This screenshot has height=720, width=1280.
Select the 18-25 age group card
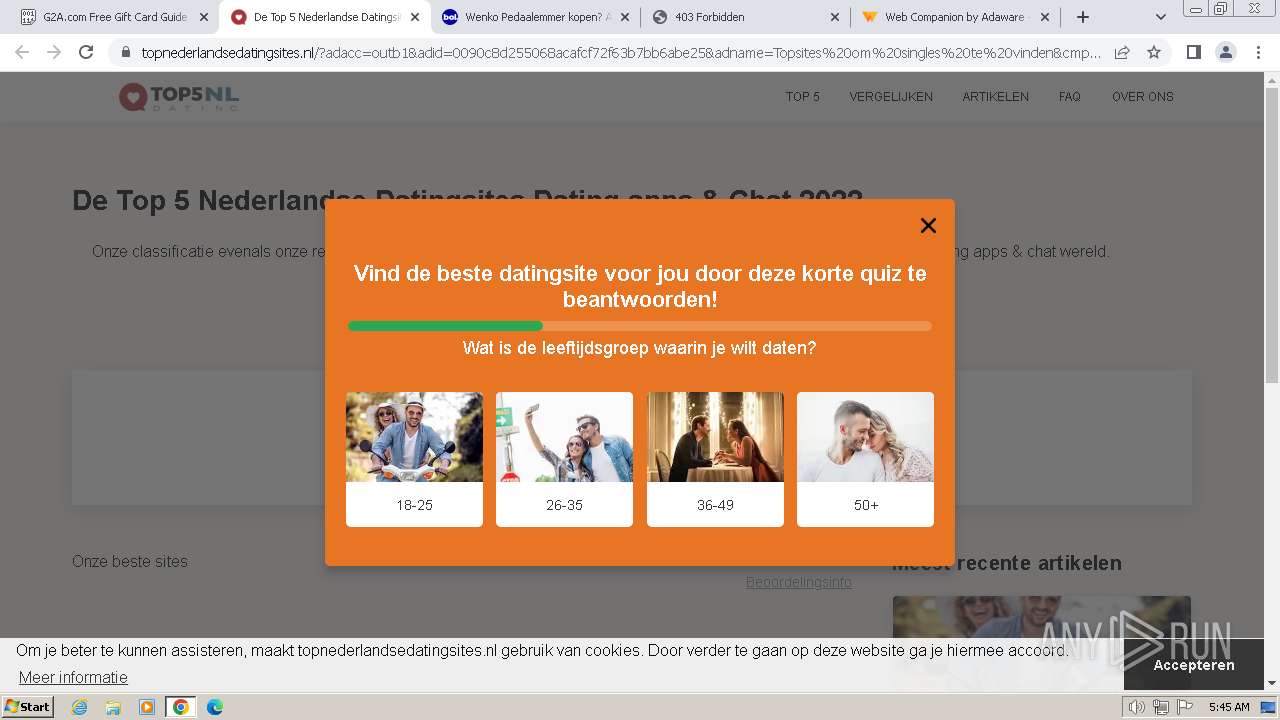[414, 459]
